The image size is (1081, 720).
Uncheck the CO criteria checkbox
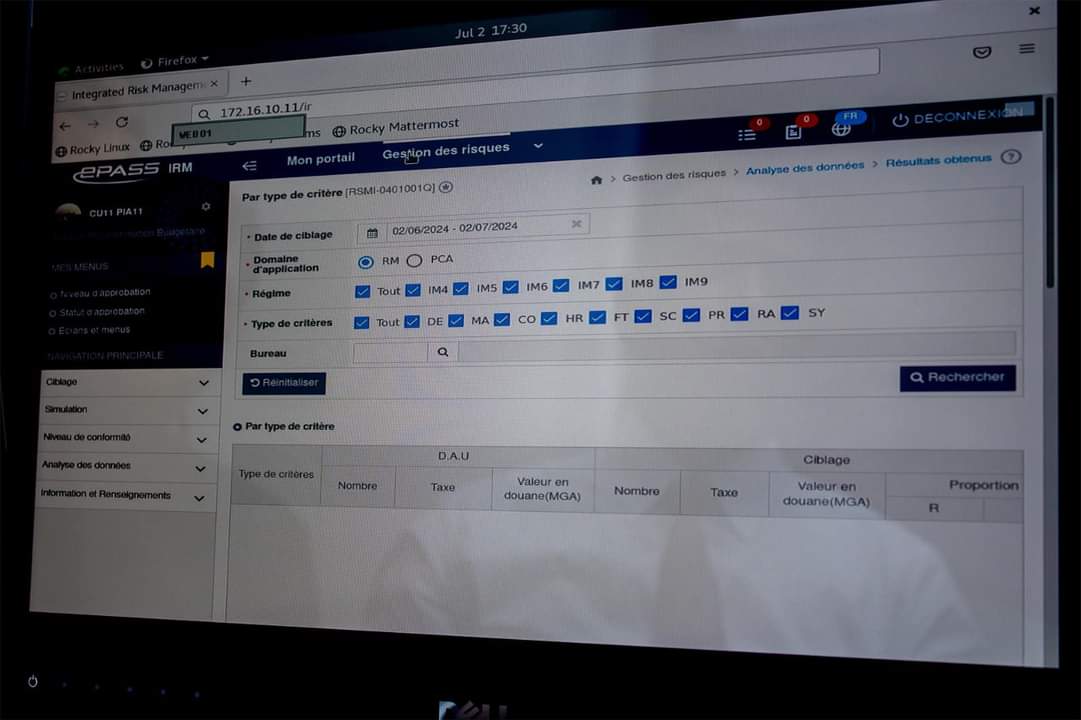(x=502, y=319)
